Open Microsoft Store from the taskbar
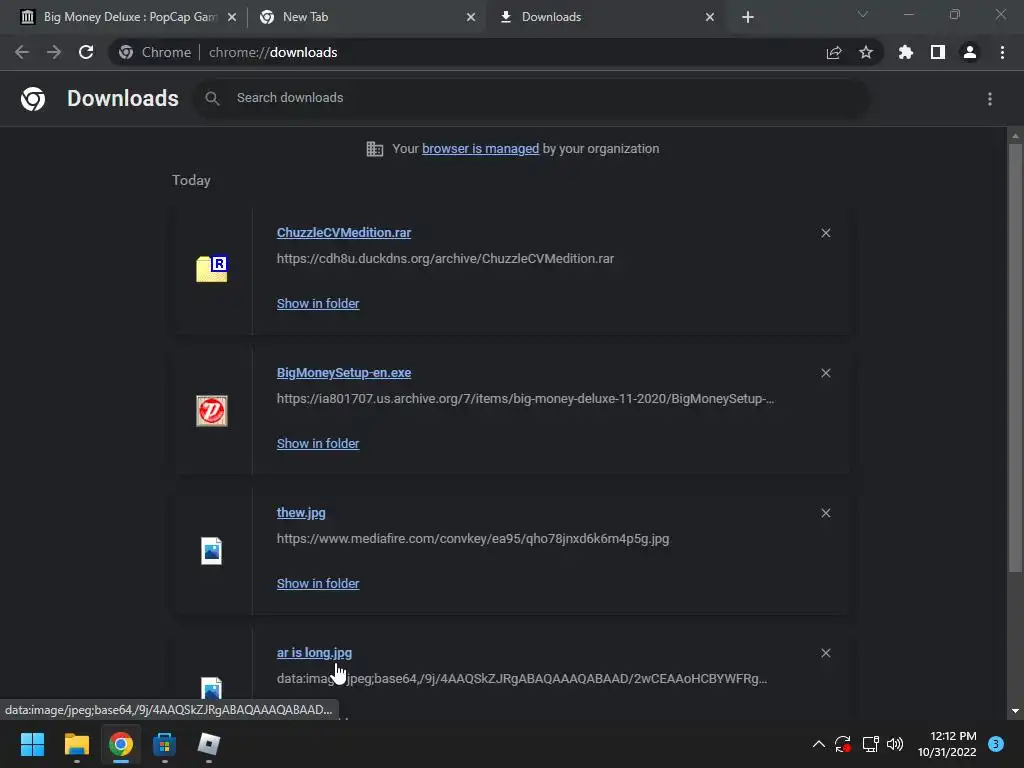 pyautogui.click(x=164, y=744)
